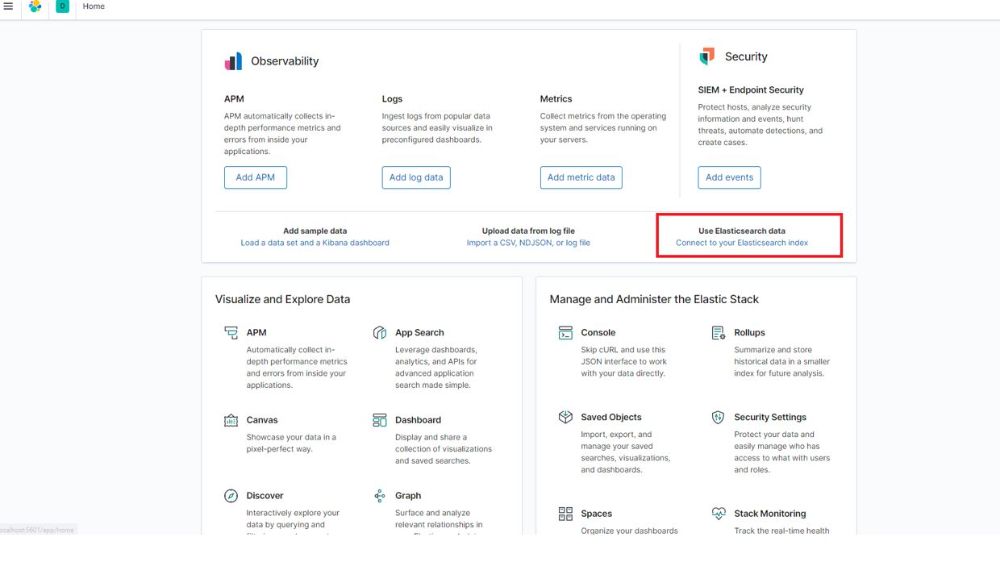Click the APM icon under Visualize
The width and height of the screenshot is (1000, 562).
click(x=231, y=332)
